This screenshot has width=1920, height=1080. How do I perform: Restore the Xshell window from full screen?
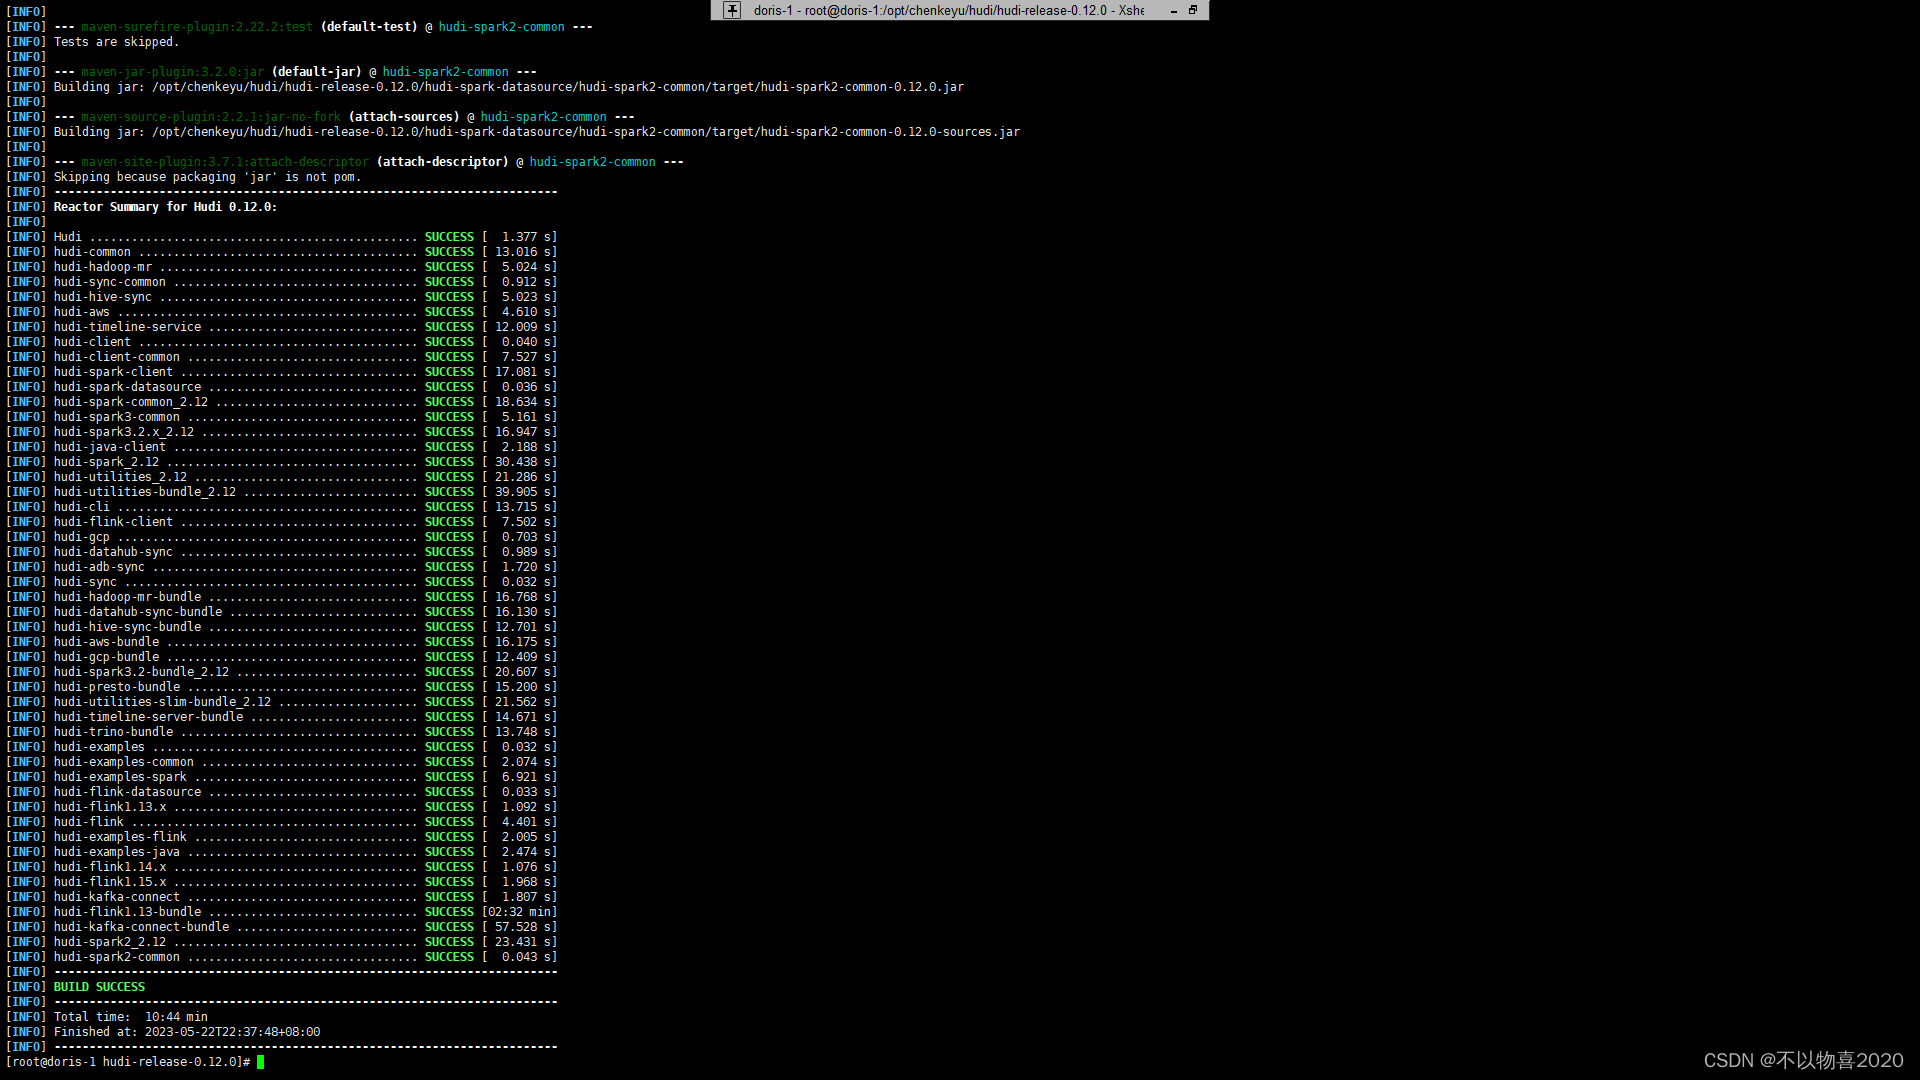[1193, 10]
